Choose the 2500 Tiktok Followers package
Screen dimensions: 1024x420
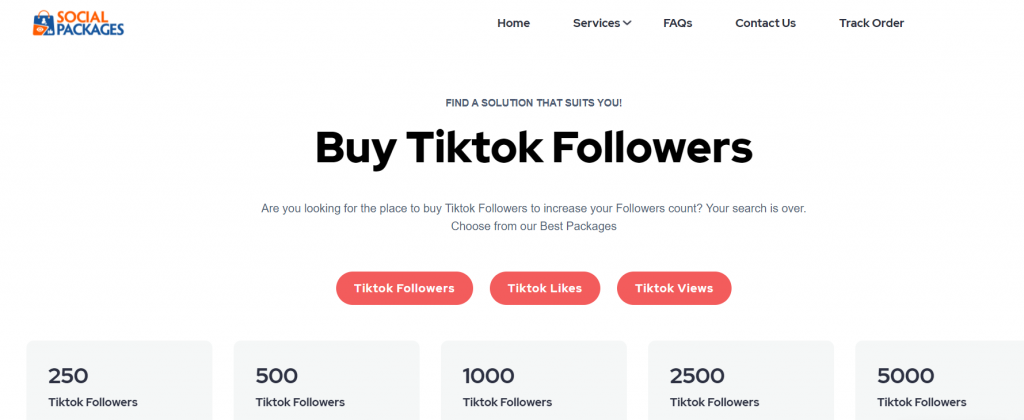[741, 380]
